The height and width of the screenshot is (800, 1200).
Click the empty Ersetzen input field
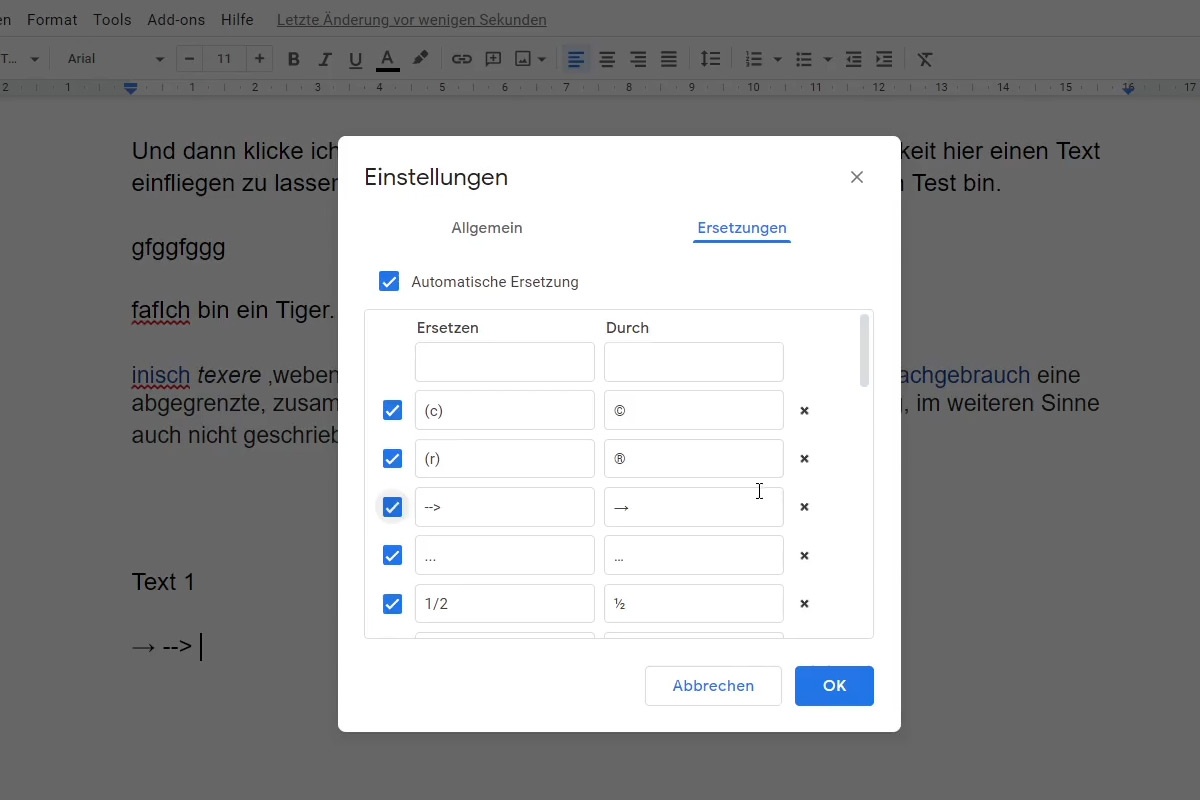[x=505, y=362]
